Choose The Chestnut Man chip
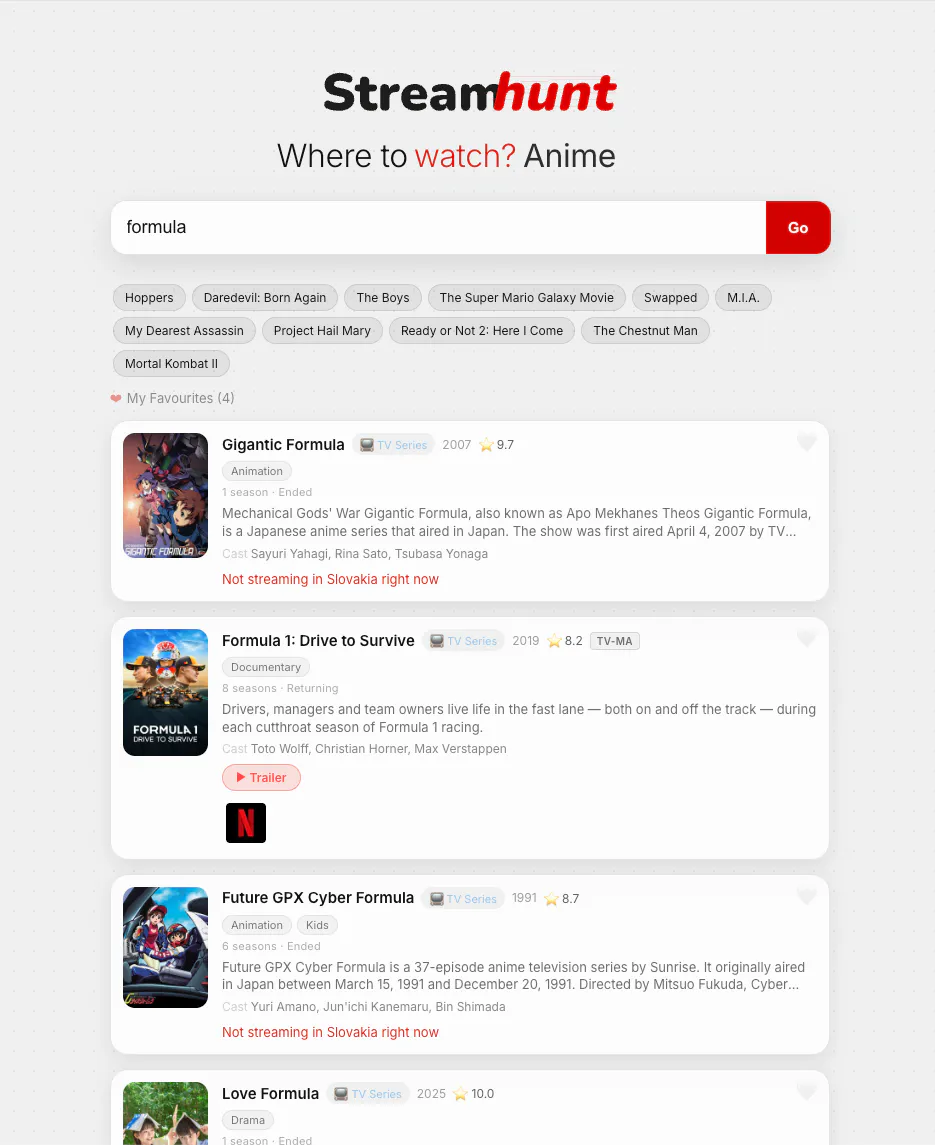 (x=645, y=331)
